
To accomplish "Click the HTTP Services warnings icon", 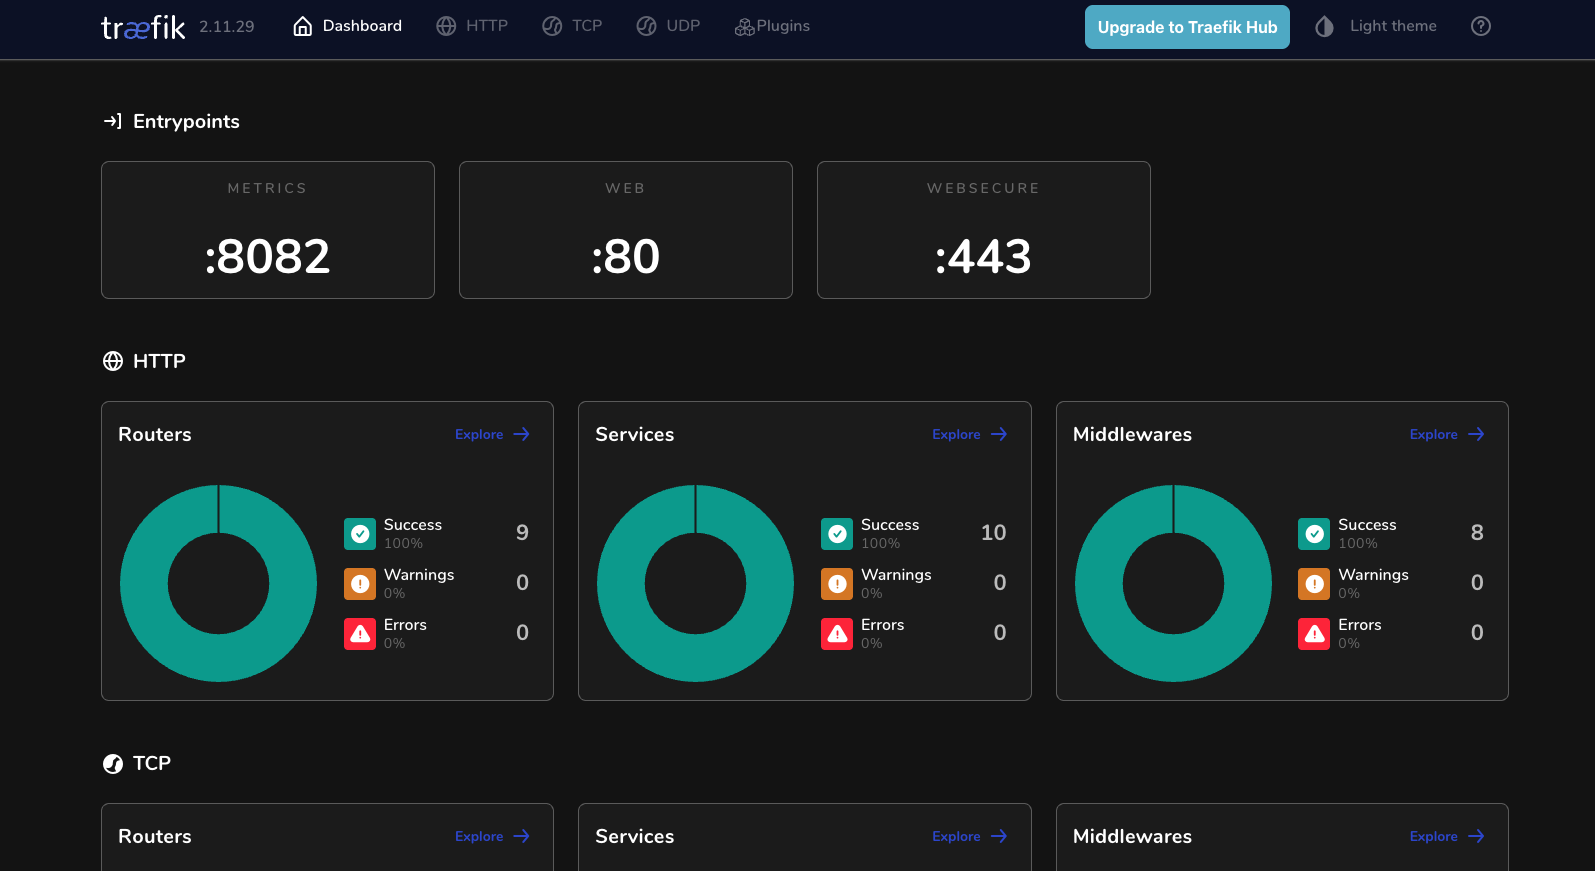I will [837, 584].
